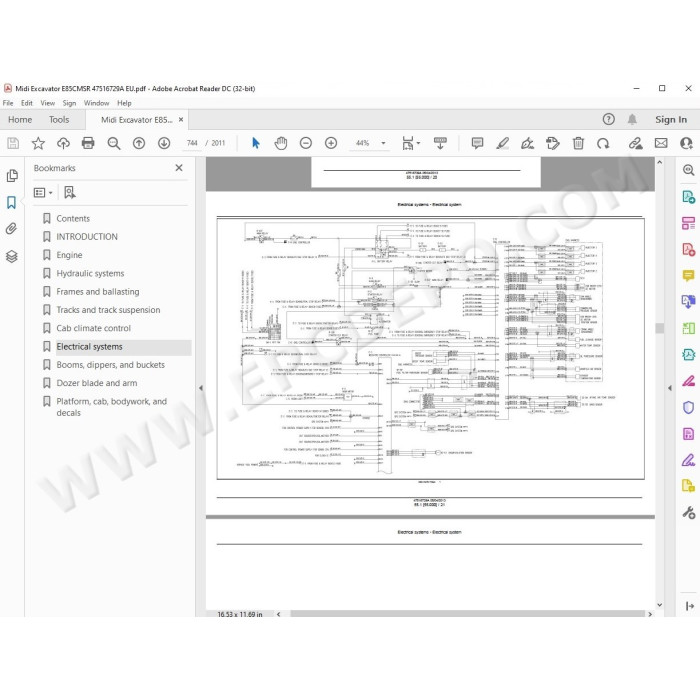Close the Midi Excavator document tab

pyautogui.click(x=181, y=120)
